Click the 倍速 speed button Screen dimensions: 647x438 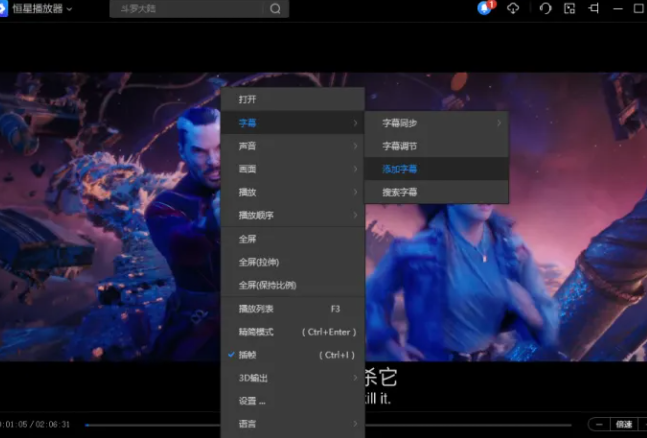click(624, 424)
